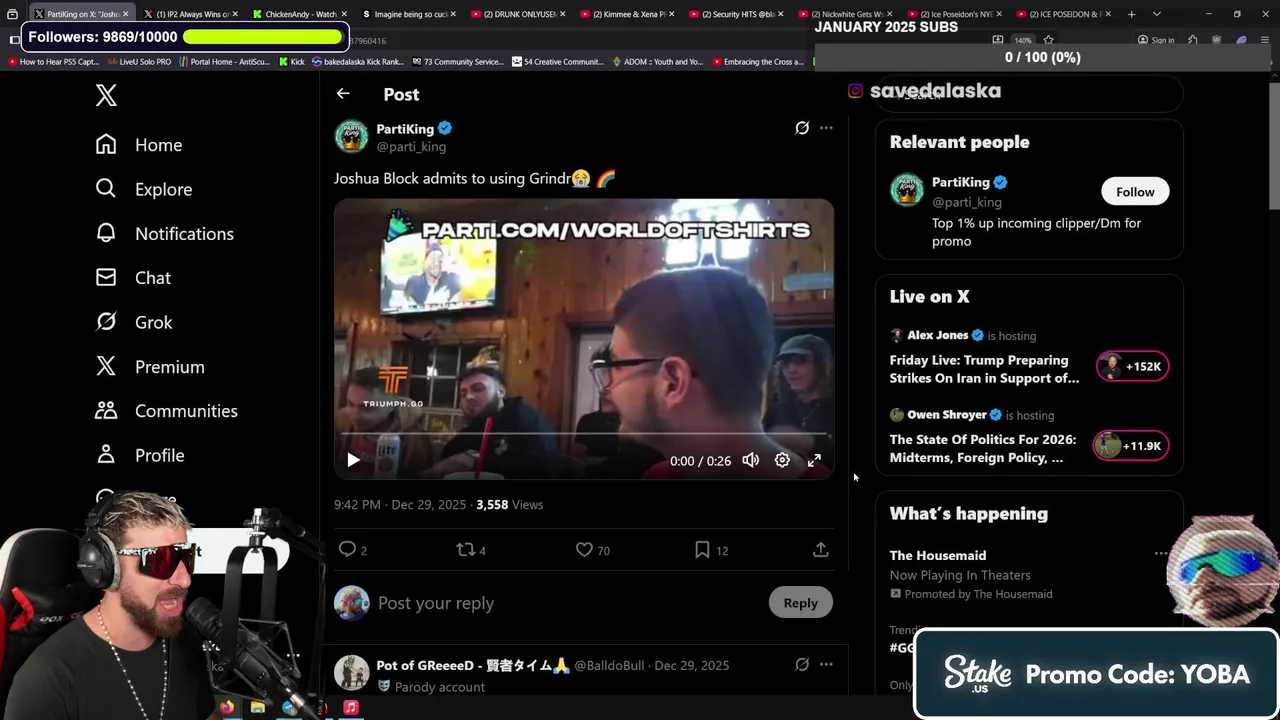1280x720 pixels.
Task: Open the list all tabs dropdown
Action: pos(1156,14)
